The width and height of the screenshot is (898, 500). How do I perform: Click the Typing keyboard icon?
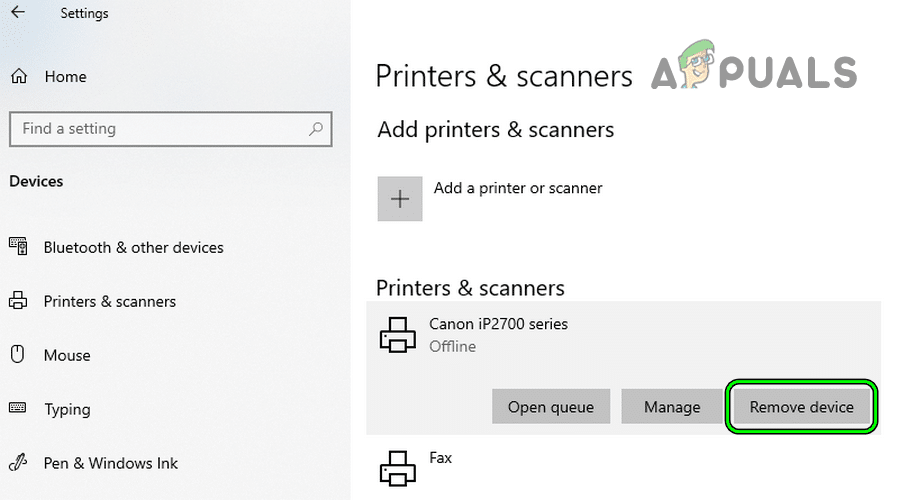coord(18,409)
